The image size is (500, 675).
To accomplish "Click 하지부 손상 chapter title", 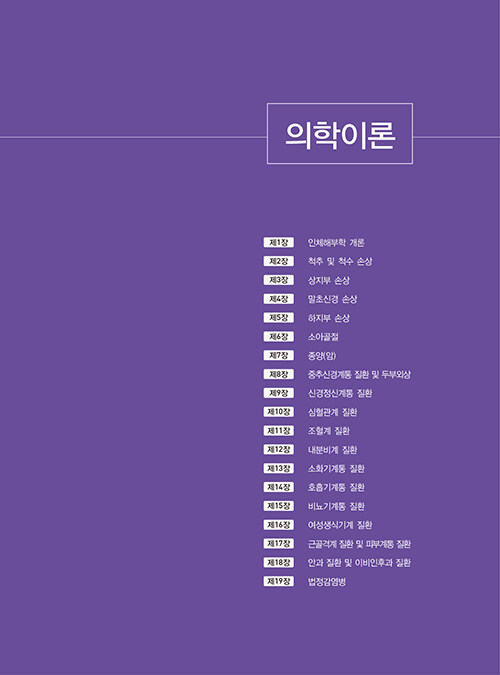I will (329, 318).
